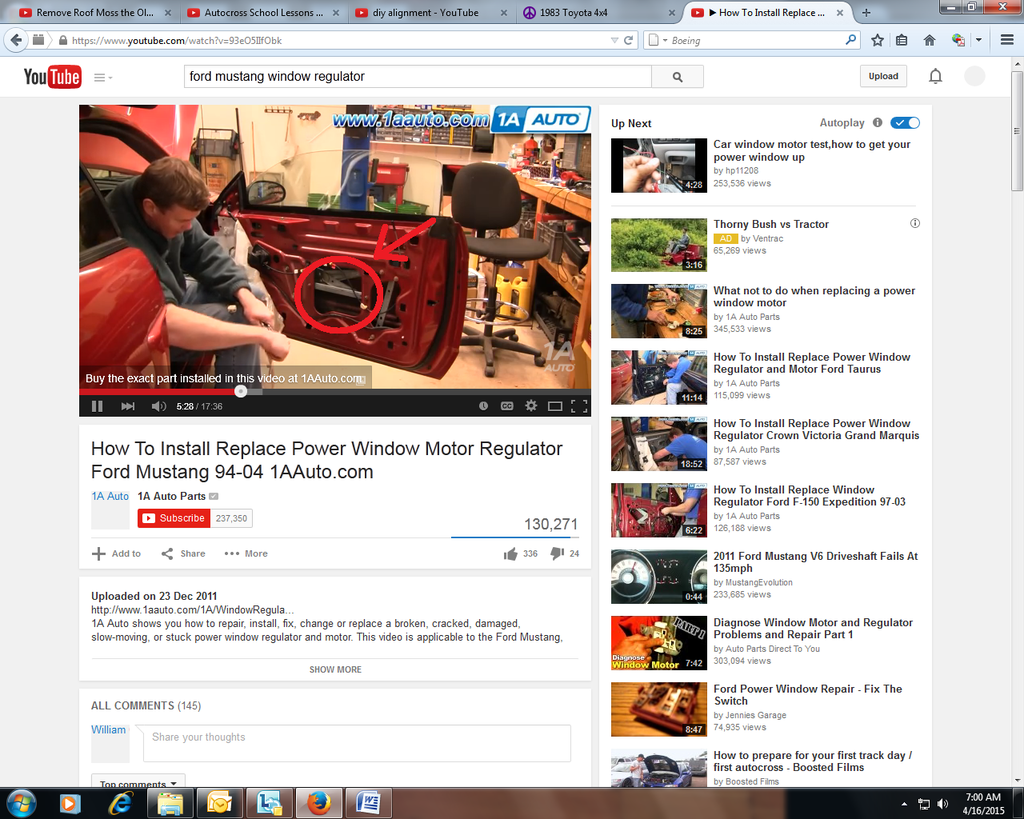
Task: Open video player settings gear
Action: (x=531, y=406)
